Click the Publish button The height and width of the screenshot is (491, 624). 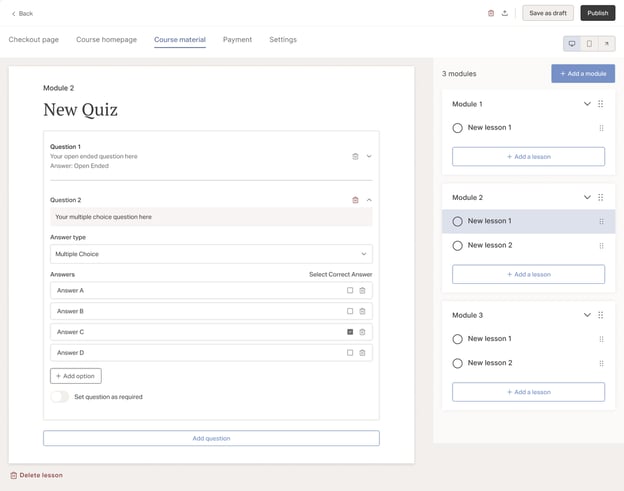[x=598, y=13]
